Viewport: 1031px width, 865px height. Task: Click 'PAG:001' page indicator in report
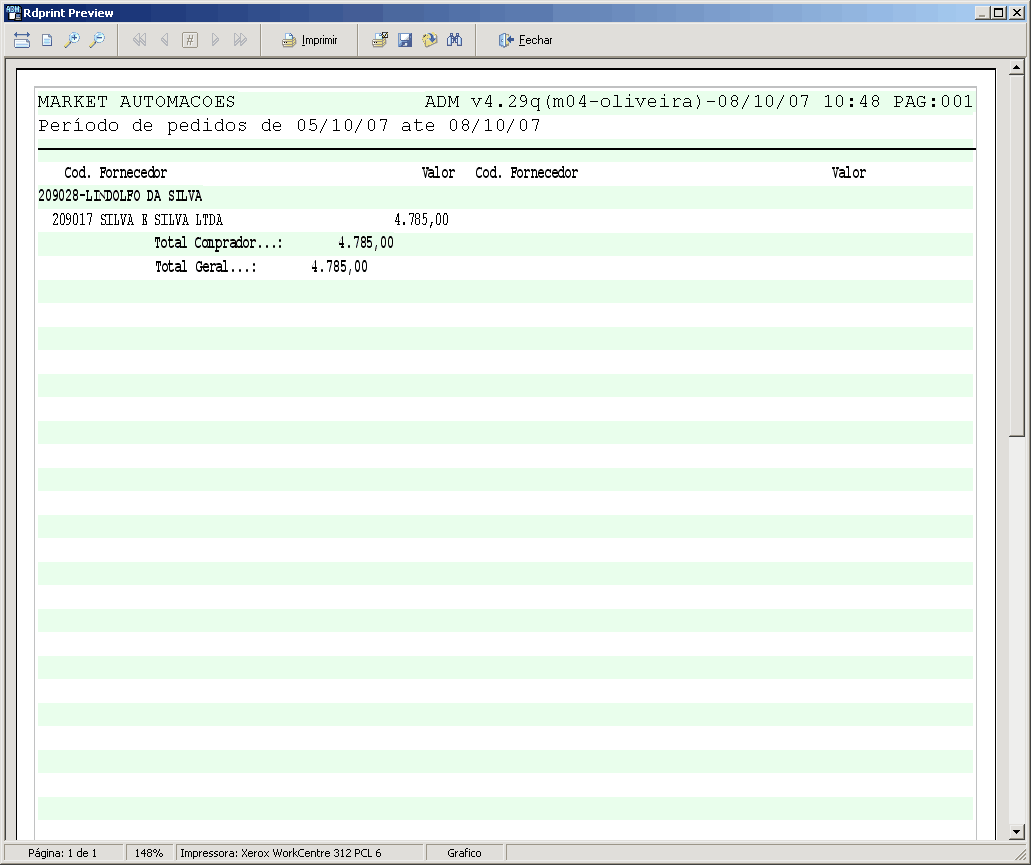(933, 102)
